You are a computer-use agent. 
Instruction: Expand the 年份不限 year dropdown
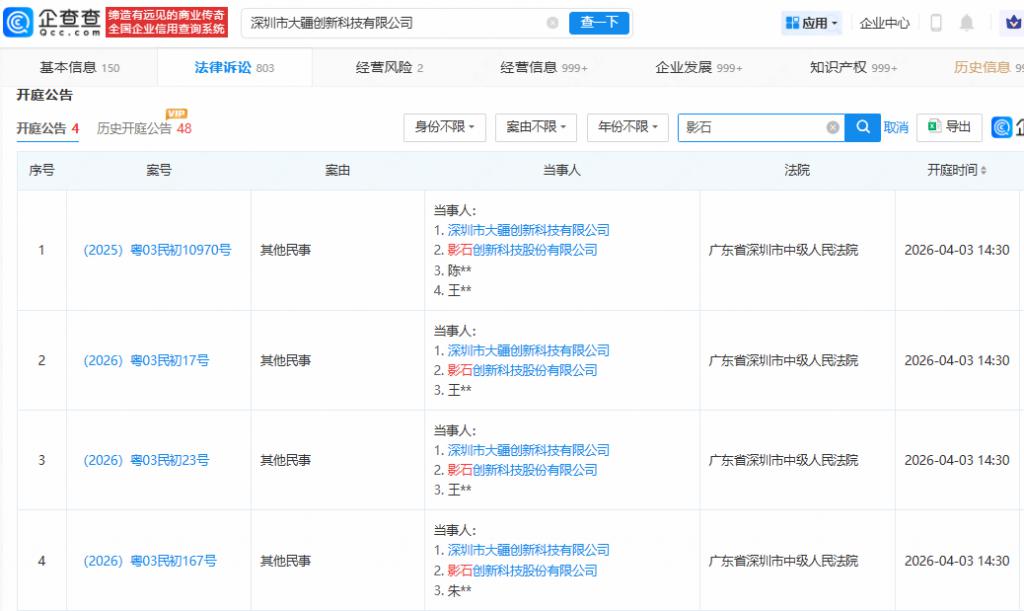[x=628, y=127]
